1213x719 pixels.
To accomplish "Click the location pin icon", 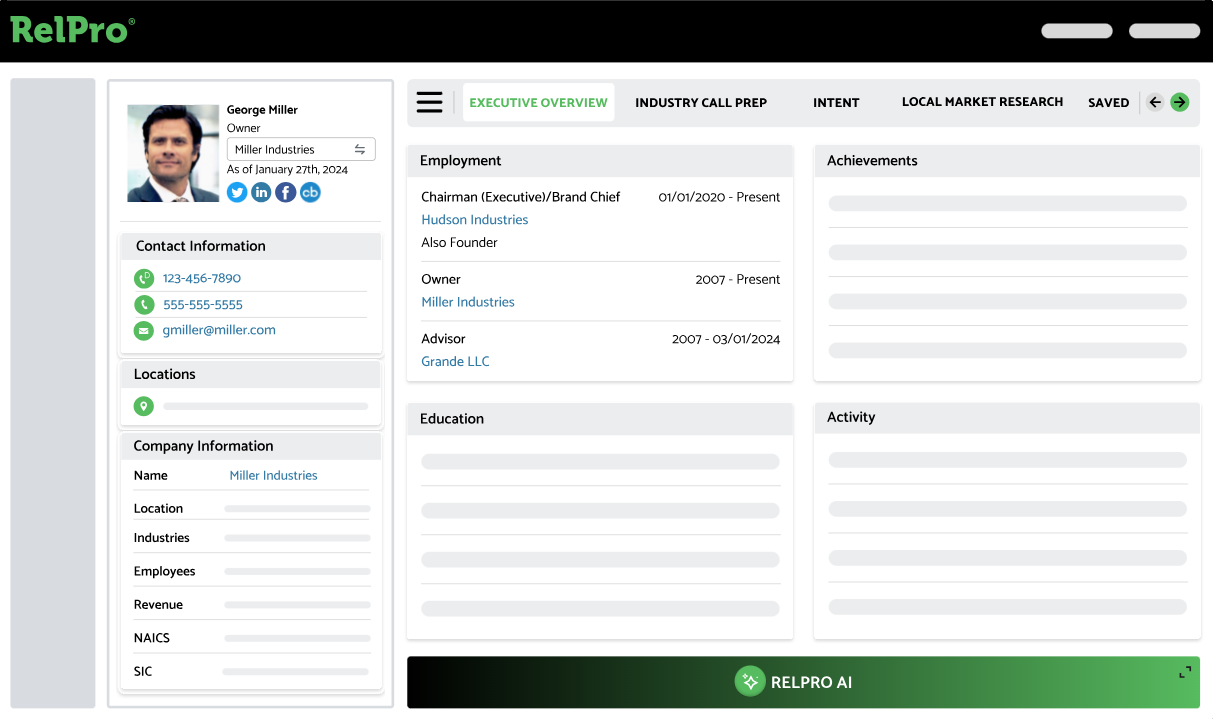I will pos(144,406).
